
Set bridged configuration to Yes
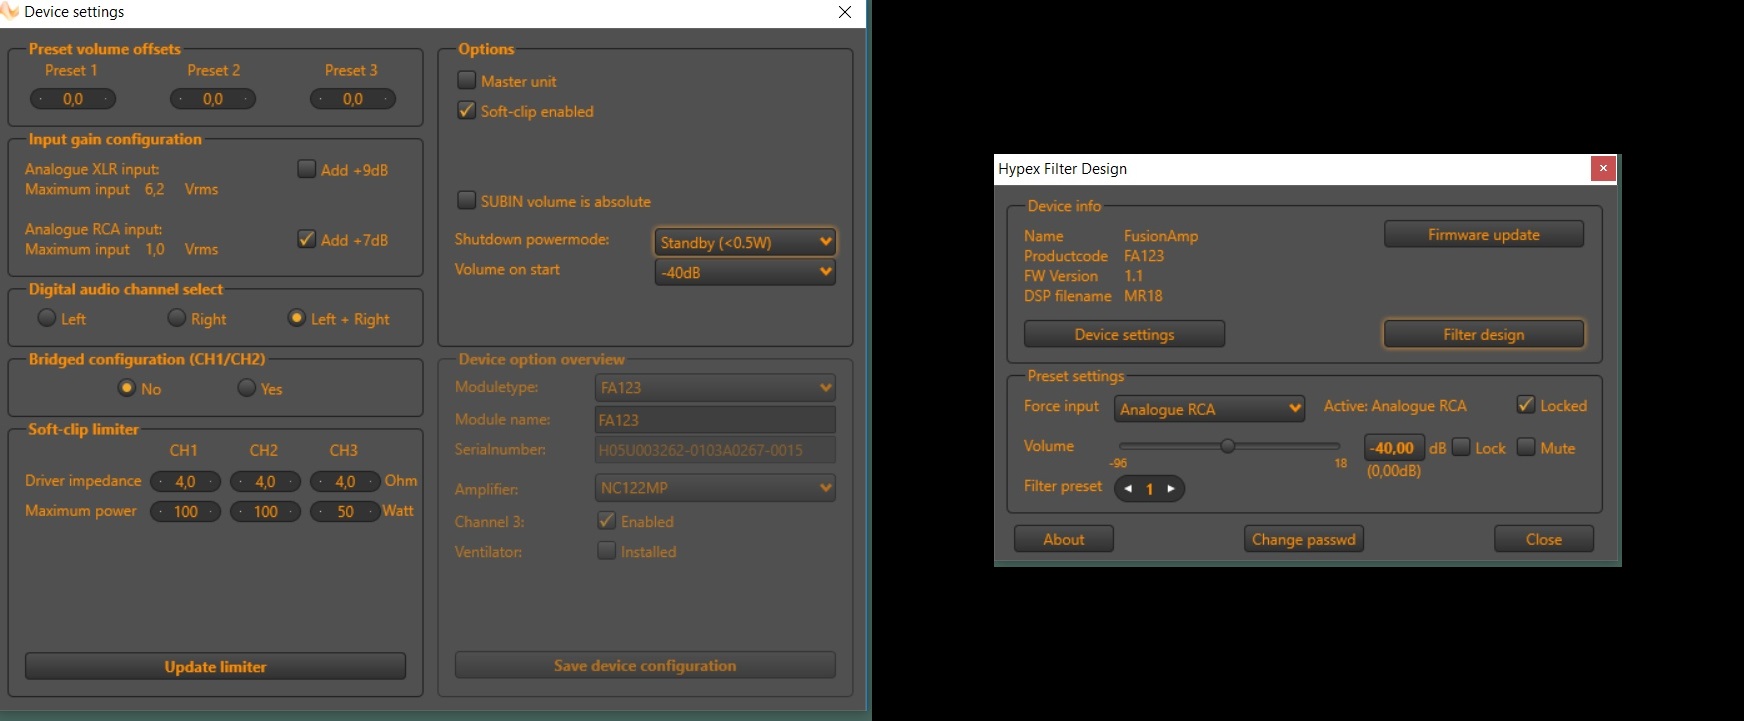pyautogui.click(x=246, y=388)
